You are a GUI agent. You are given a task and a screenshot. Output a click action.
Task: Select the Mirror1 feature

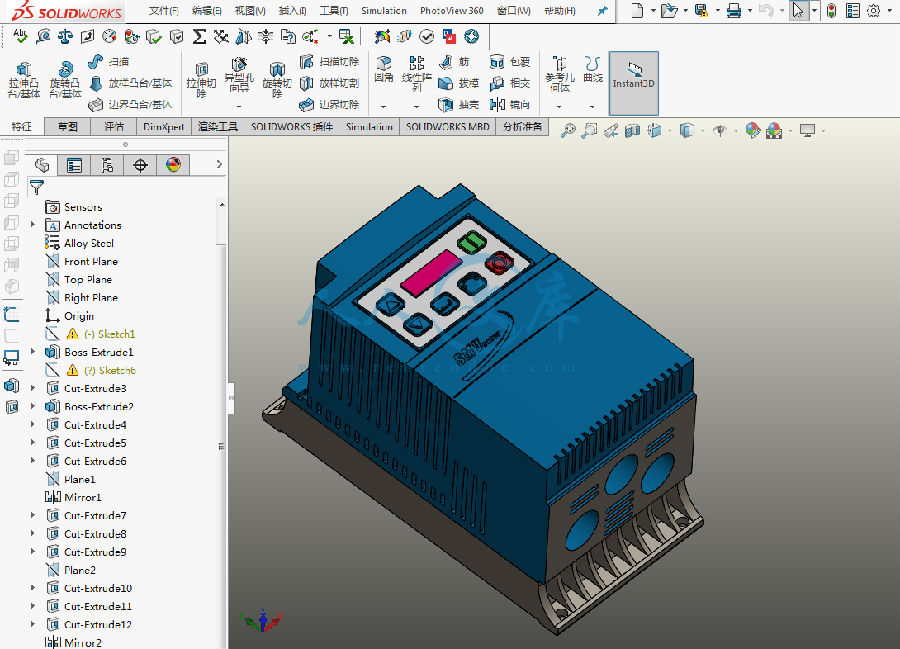(73, 498)
